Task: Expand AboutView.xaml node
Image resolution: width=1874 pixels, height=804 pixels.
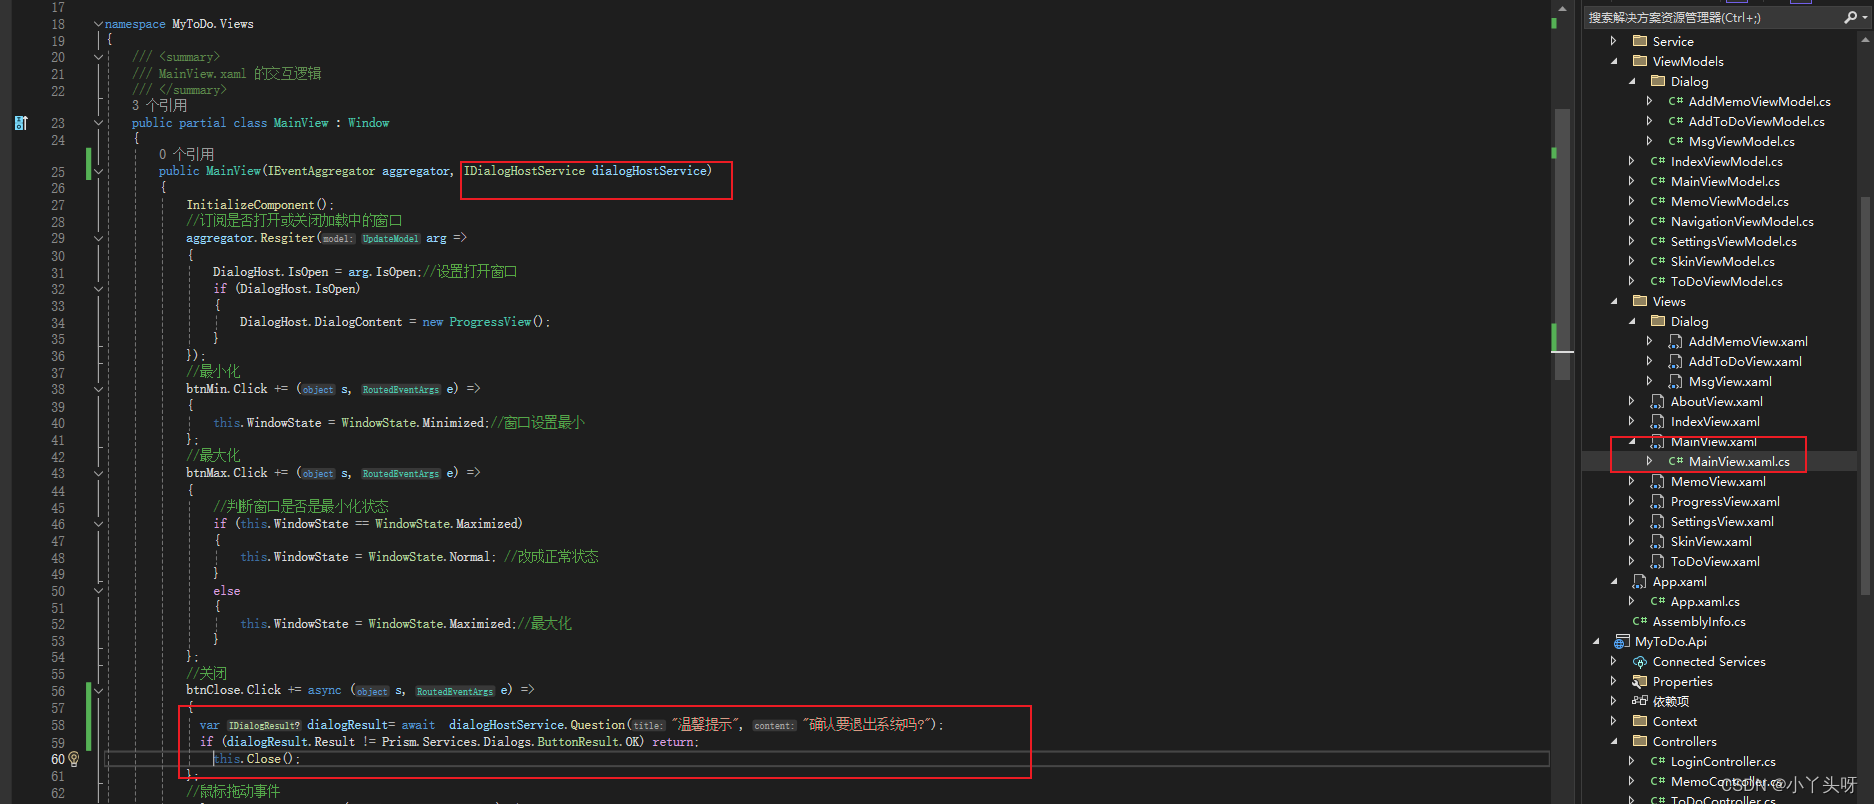Action: 1631,401
